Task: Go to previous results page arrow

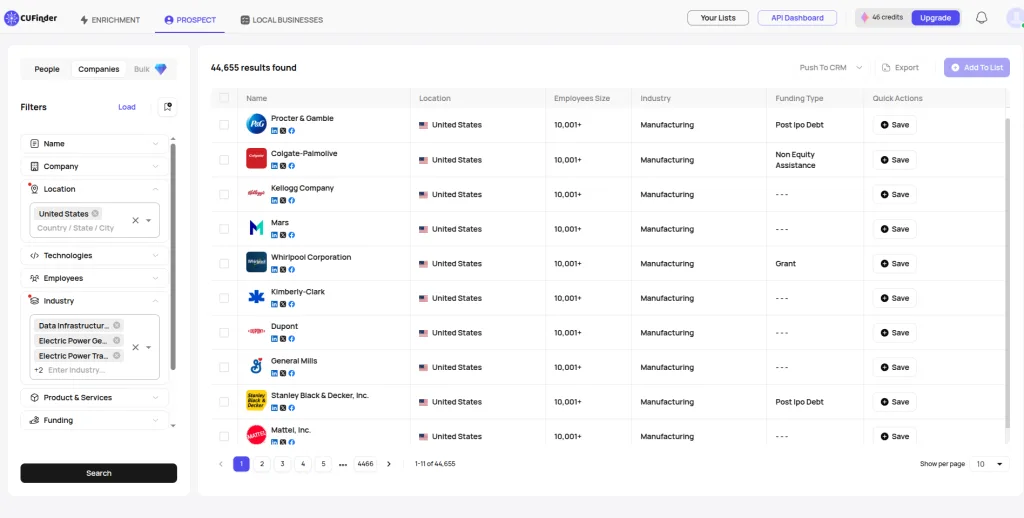Action: pyautogui.click(x=221, y=464)
